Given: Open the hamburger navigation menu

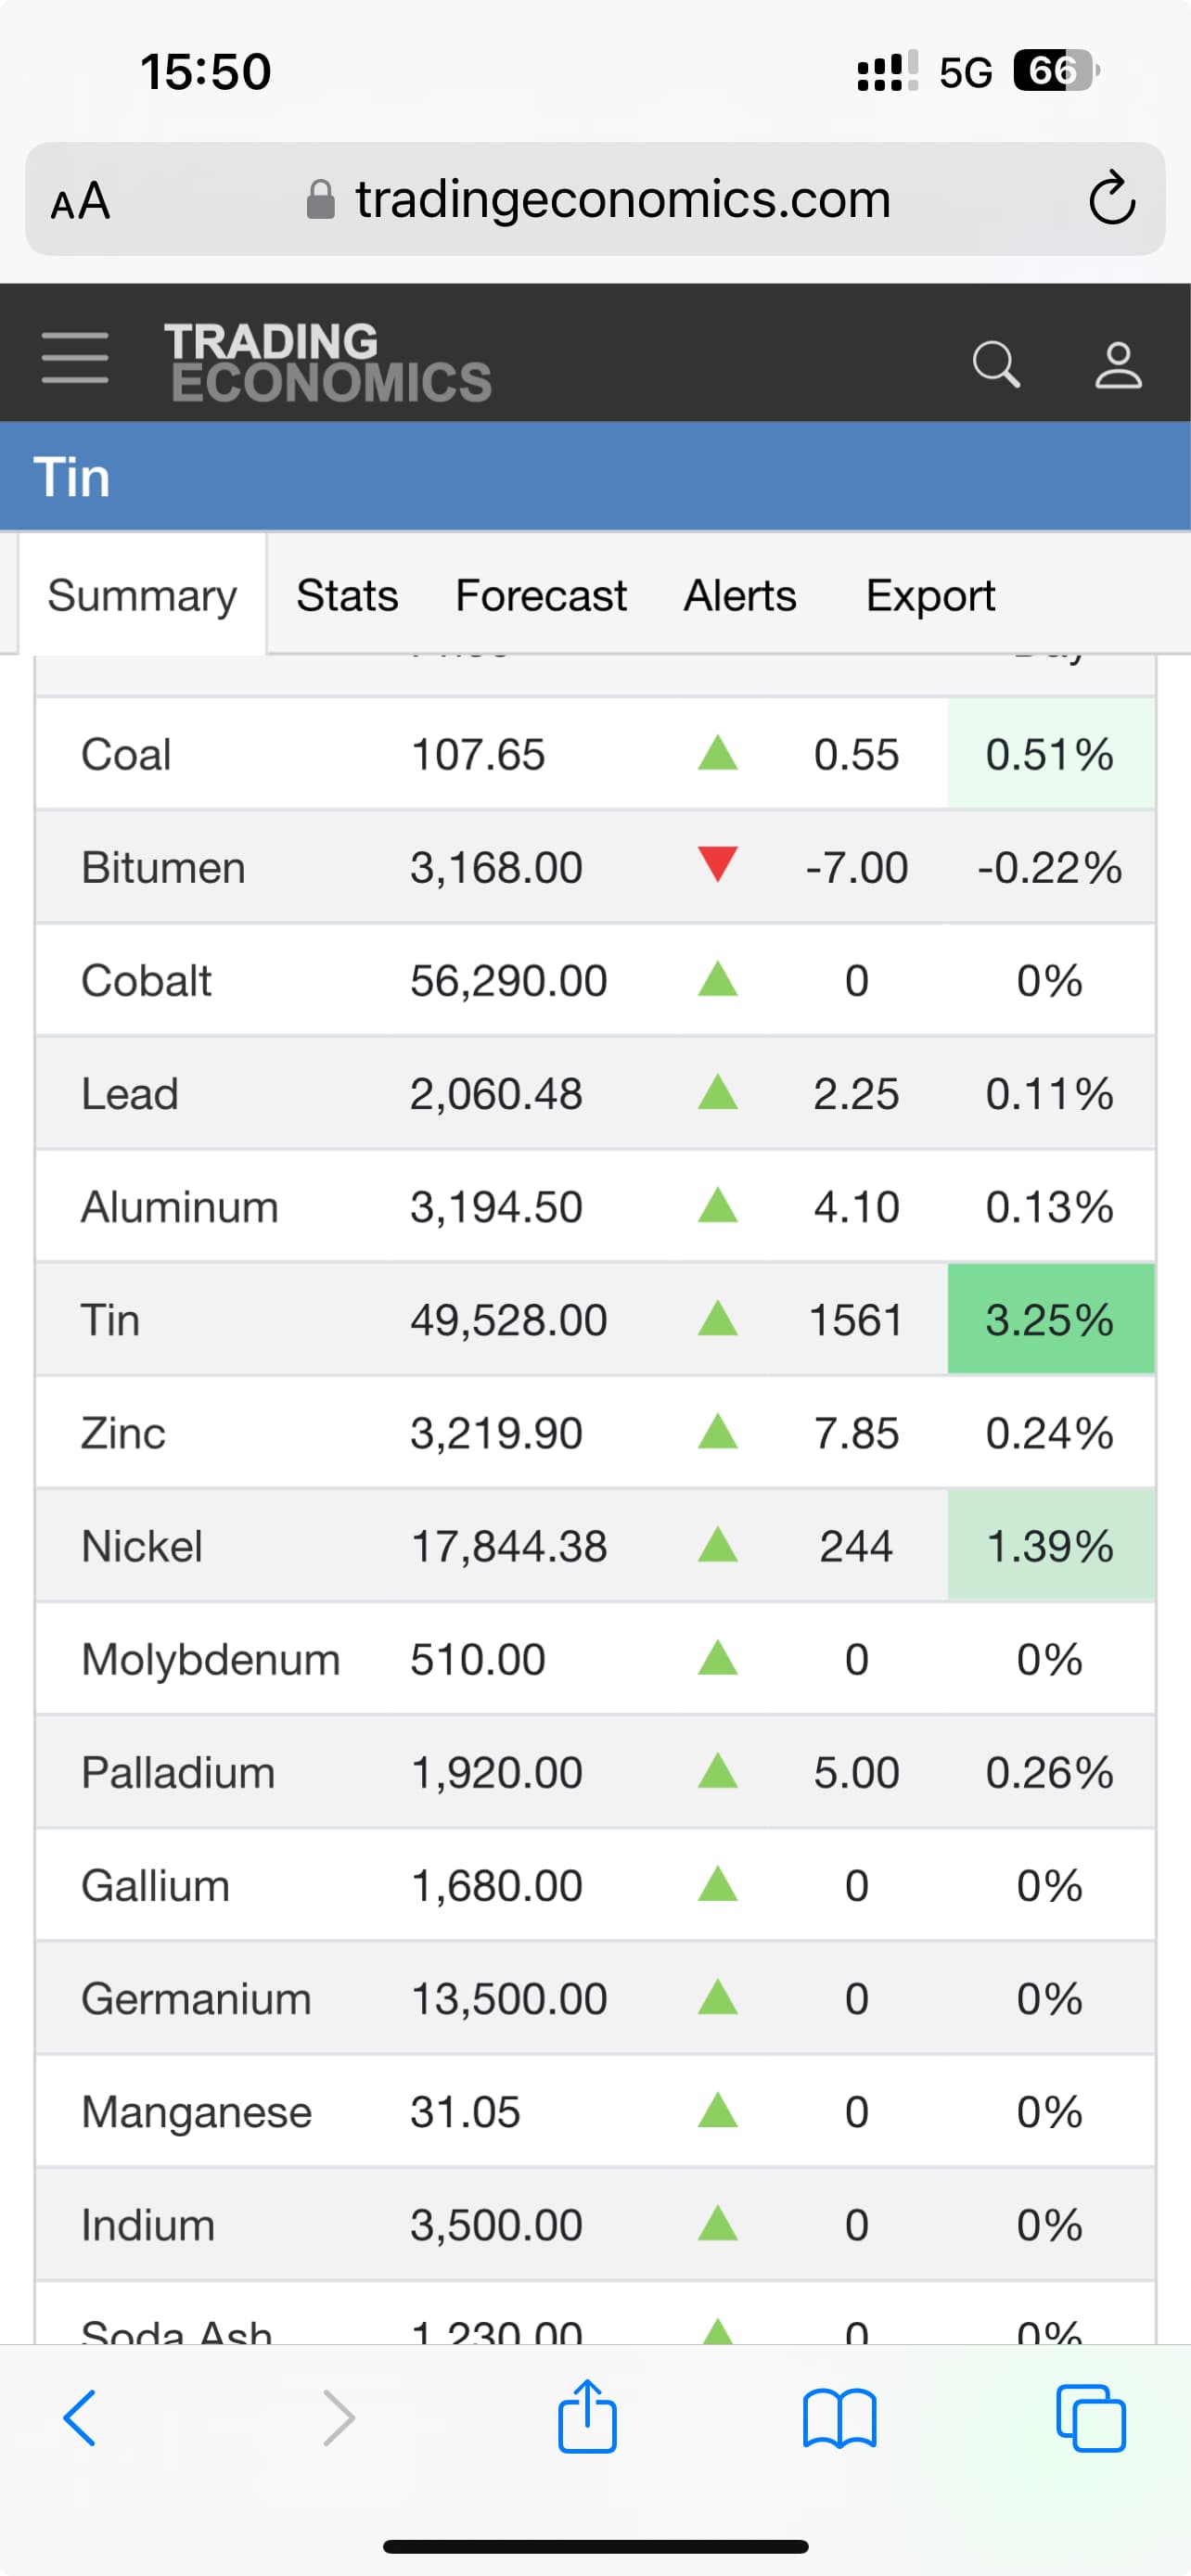Looking at the screenshot, I should pyautogui.click(x=75, y=359).
